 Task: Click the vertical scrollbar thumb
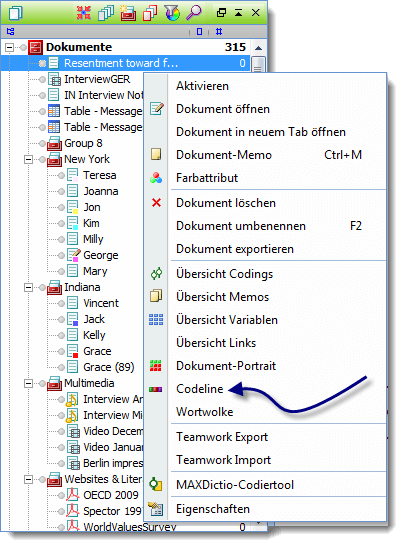[x=258, y=64]
